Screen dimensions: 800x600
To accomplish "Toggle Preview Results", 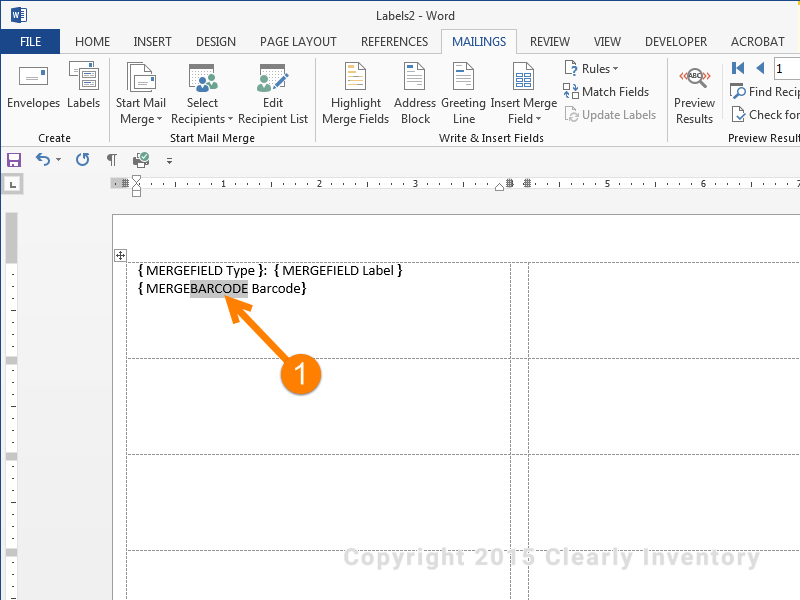I will [694, 95].
